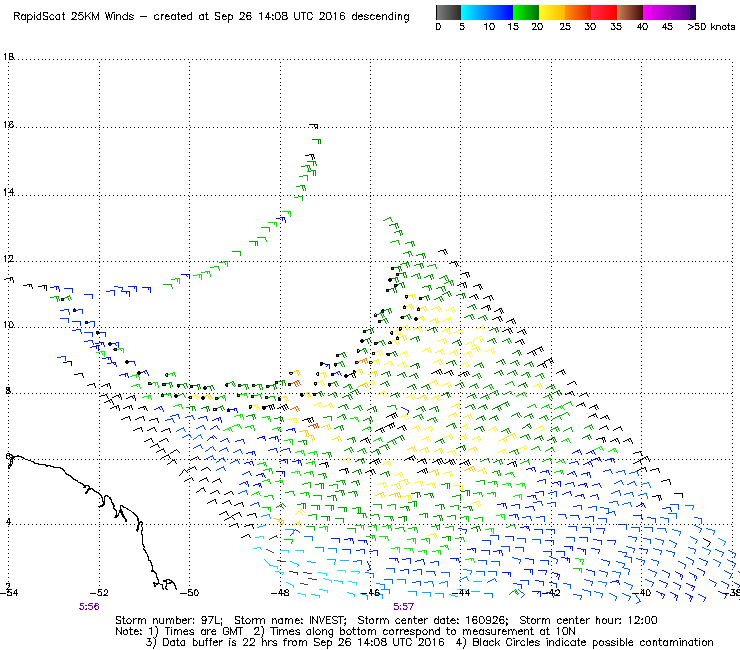The height and width of the screenshot is (650, 740).
Task: Click the longitude label -50
Action: (x=189, y=593)
